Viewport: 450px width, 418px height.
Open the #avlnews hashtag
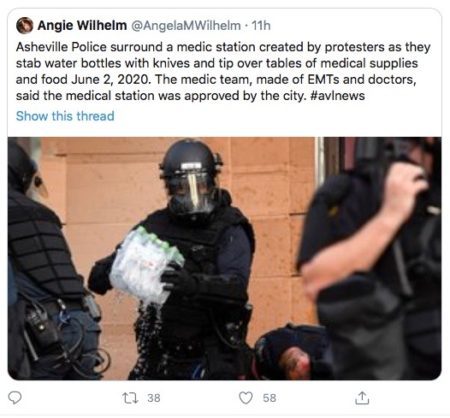coord(337,96)
